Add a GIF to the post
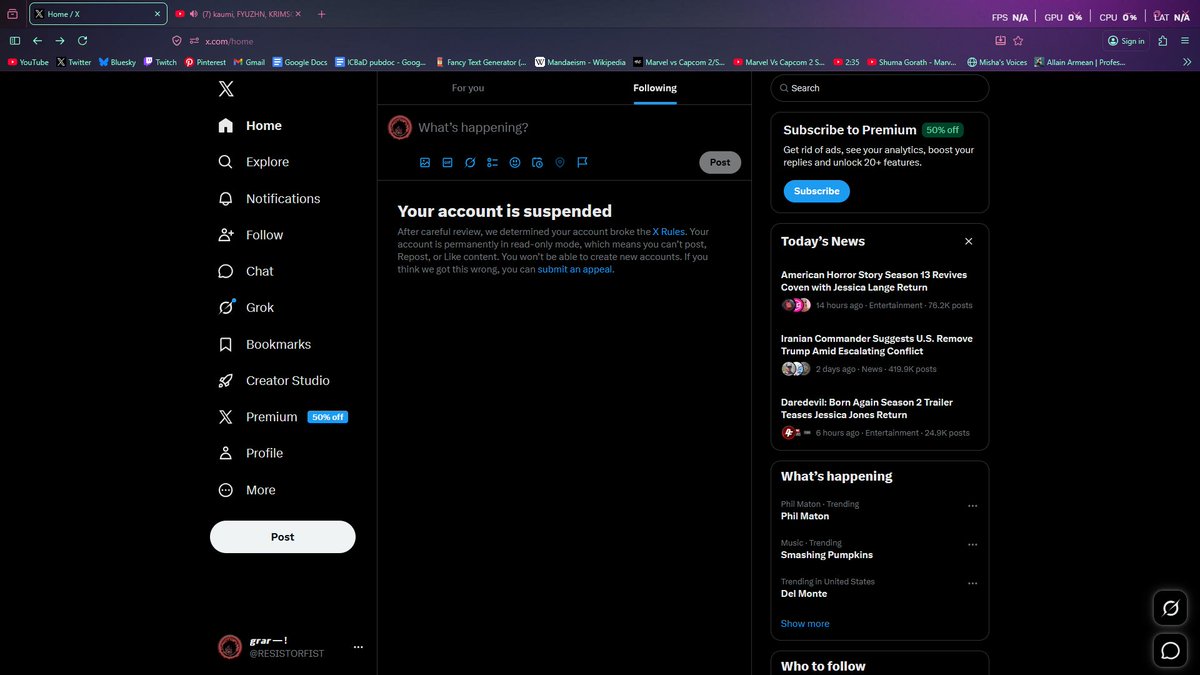The width and height of the screenshot is (1200, 675). click(x=448, y=162)
